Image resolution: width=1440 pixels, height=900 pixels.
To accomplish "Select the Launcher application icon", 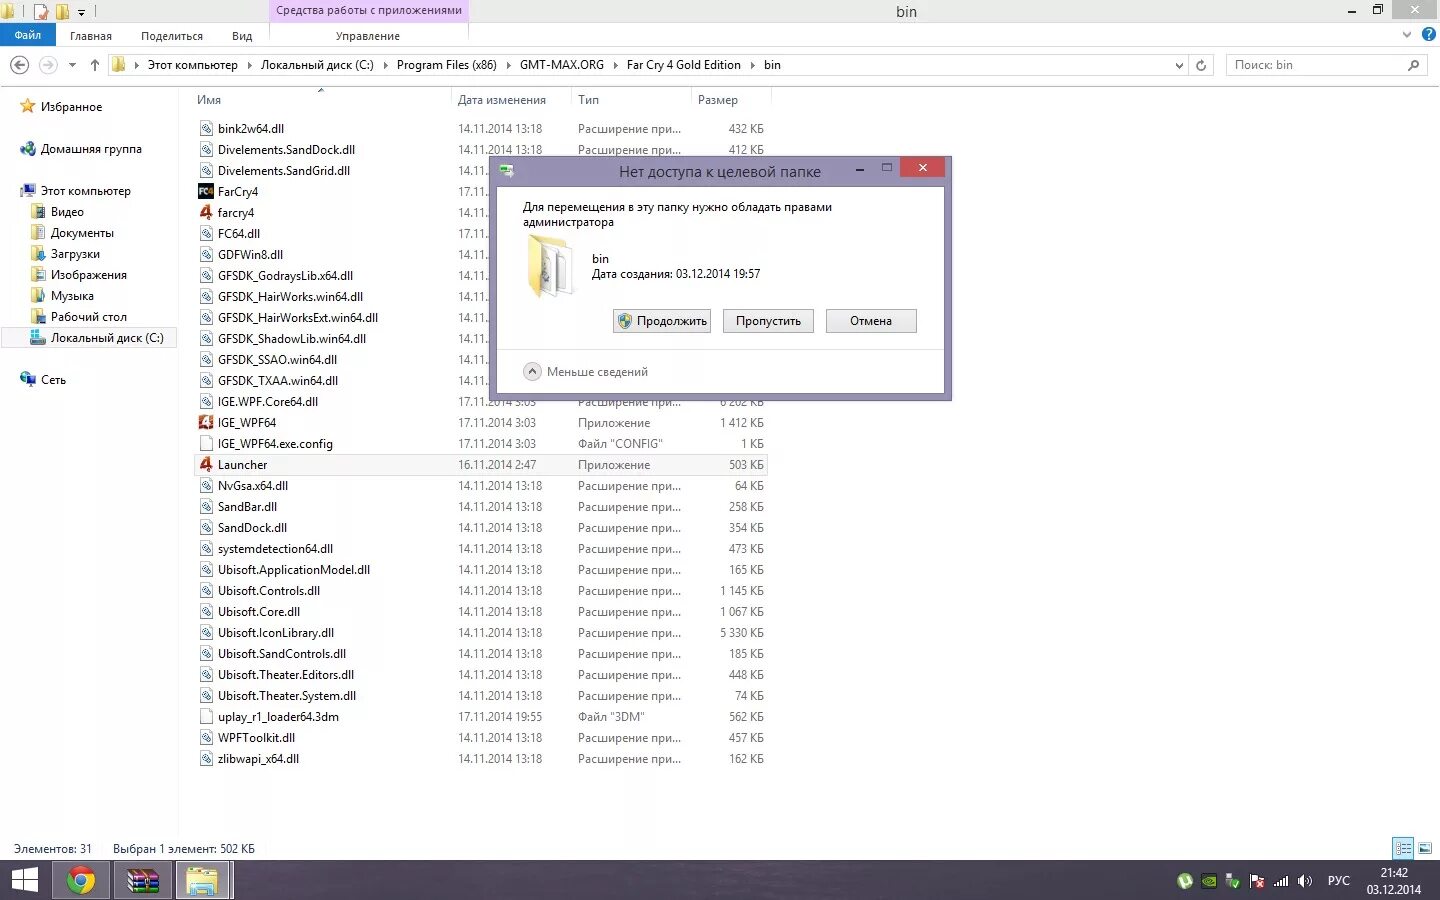I will tap(206, 464).
